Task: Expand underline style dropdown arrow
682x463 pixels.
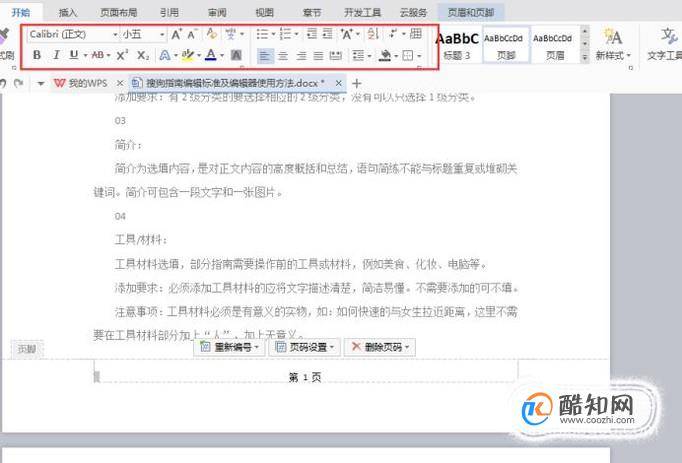Action: pos(85,55)
